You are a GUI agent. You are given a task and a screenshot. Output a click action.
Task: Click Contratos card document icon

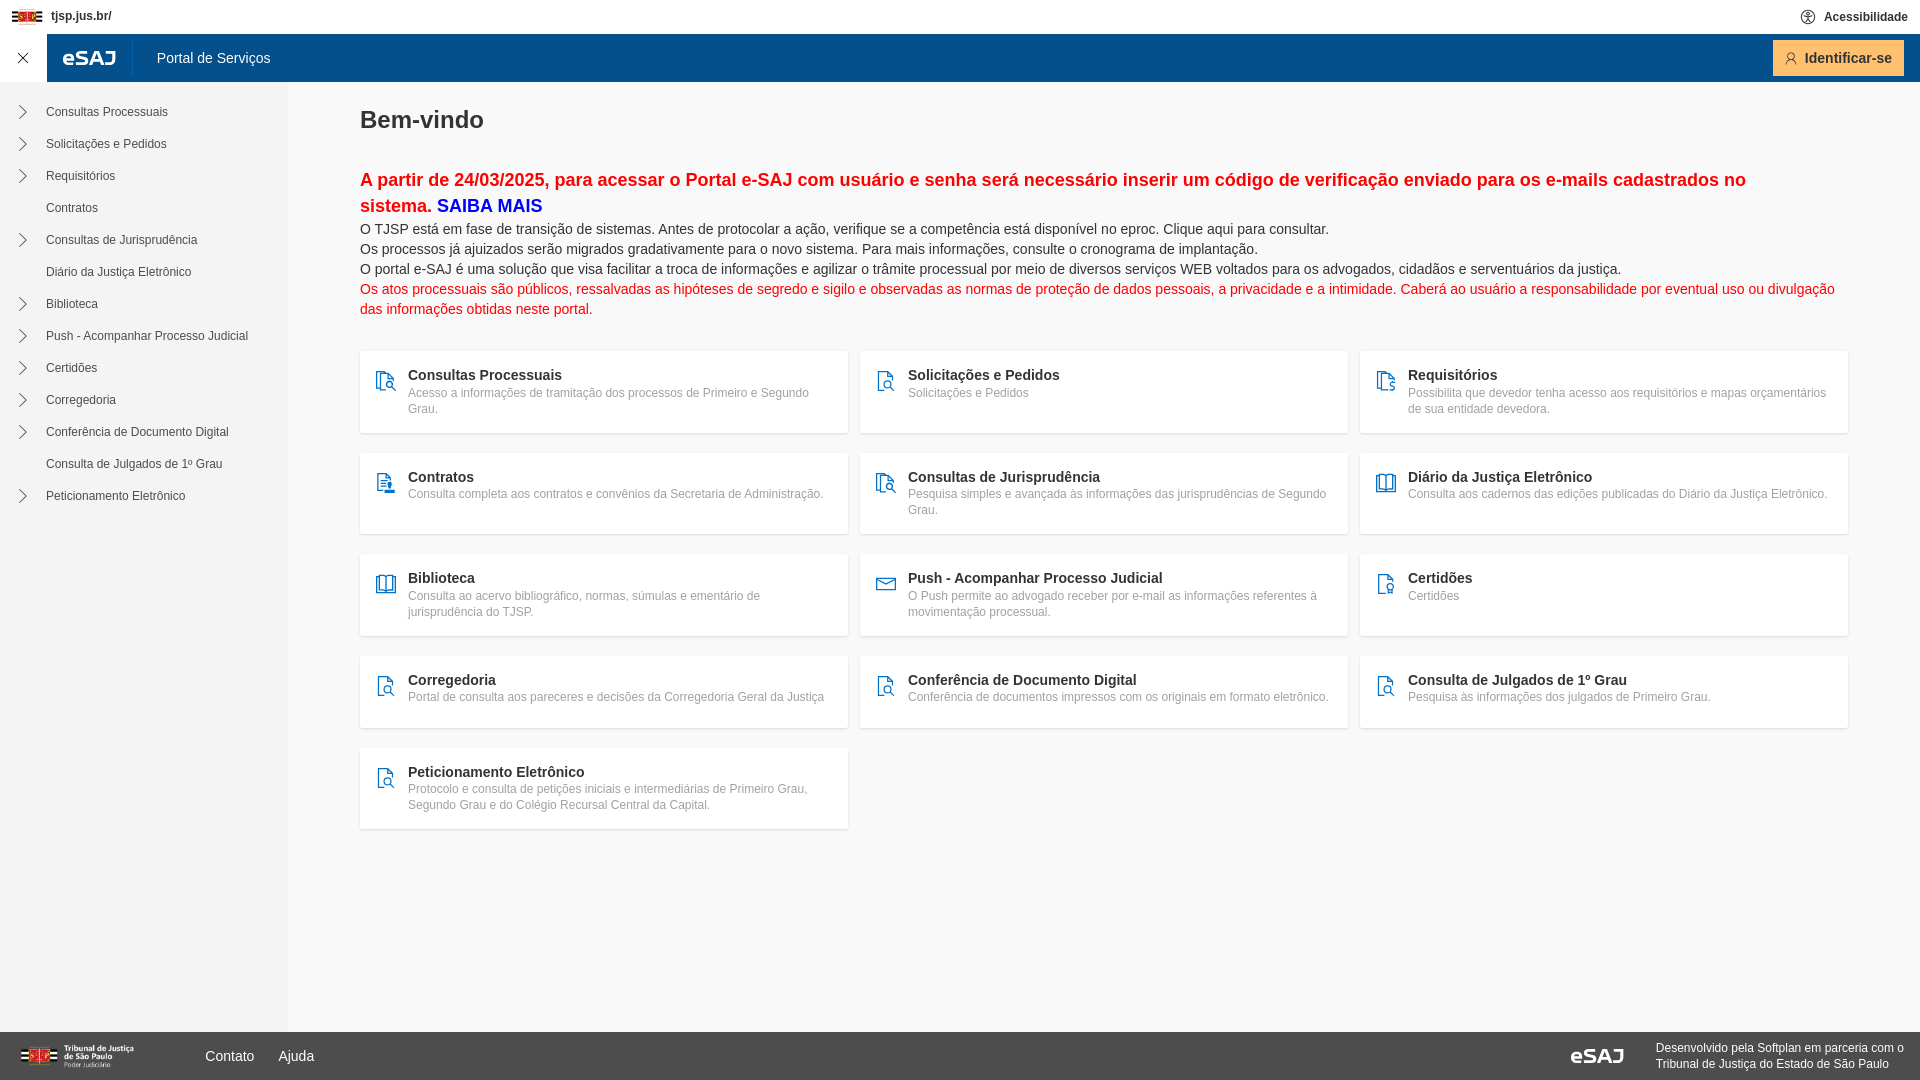386,483
